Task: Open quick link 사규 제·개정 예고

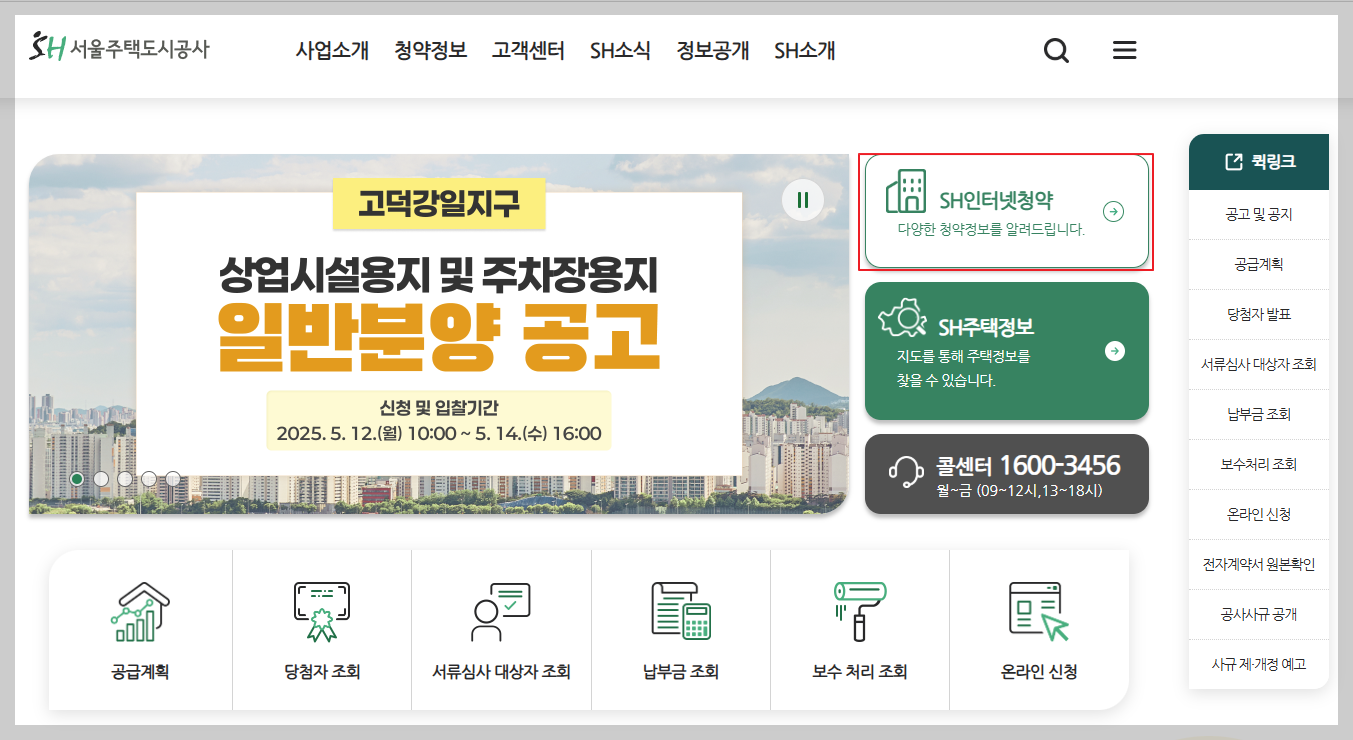Action: (1259, 664)
